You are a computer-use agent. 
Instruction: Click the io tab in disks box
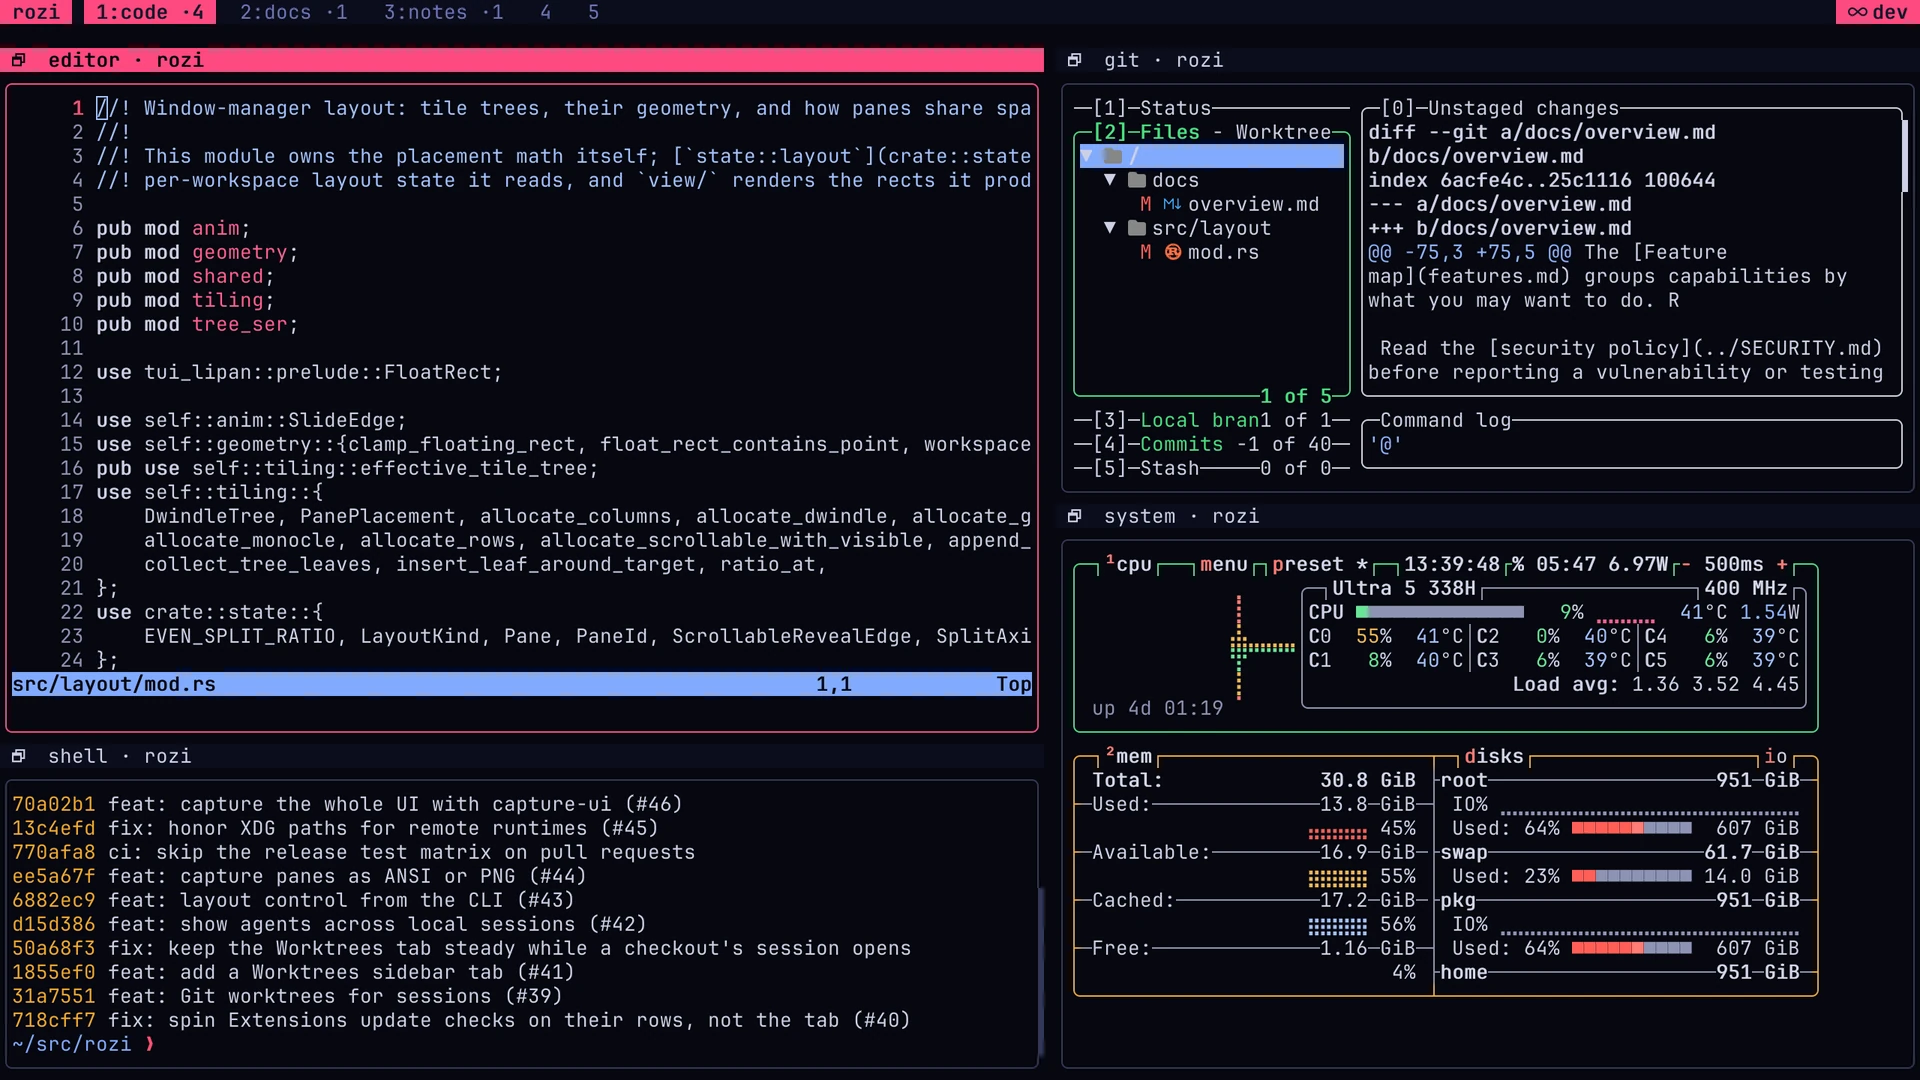1776,756
